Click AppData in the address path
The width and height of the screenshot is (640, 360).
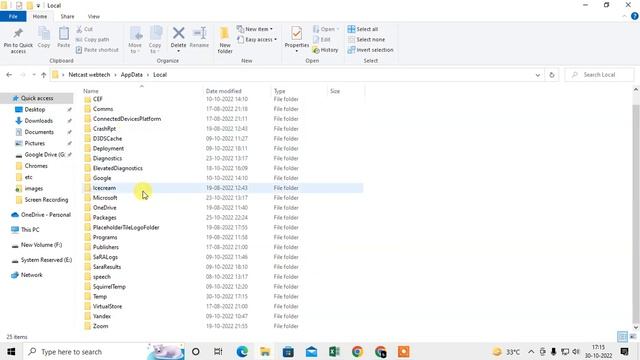point(131,75)
